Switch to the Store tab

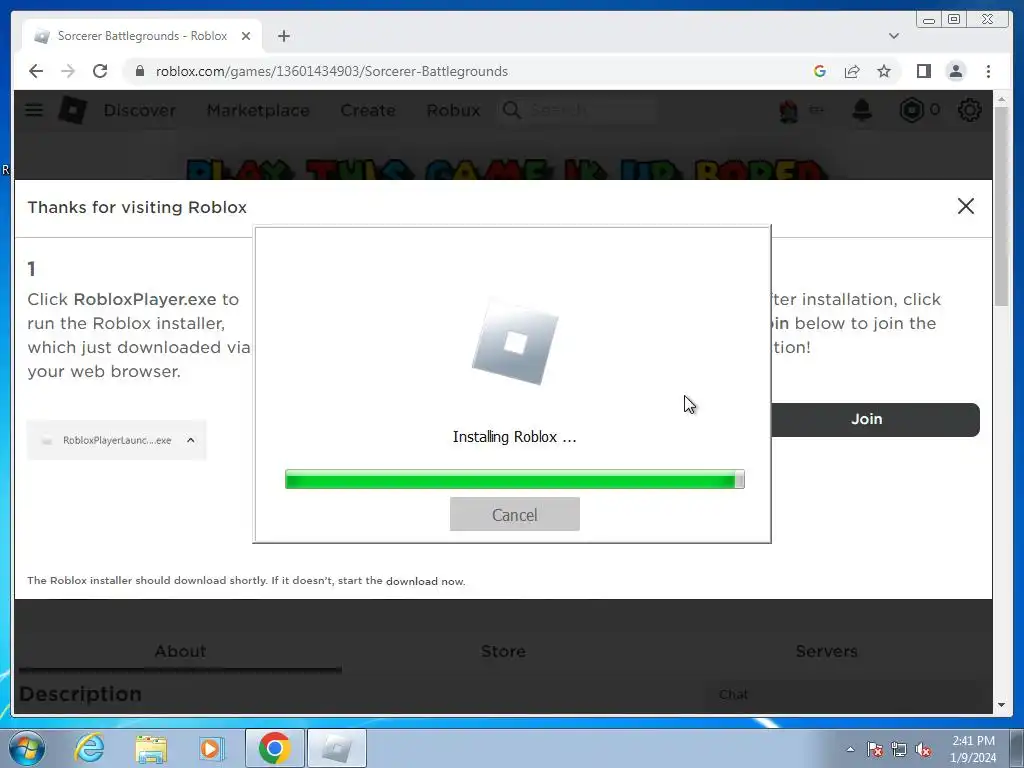[504, 651]
